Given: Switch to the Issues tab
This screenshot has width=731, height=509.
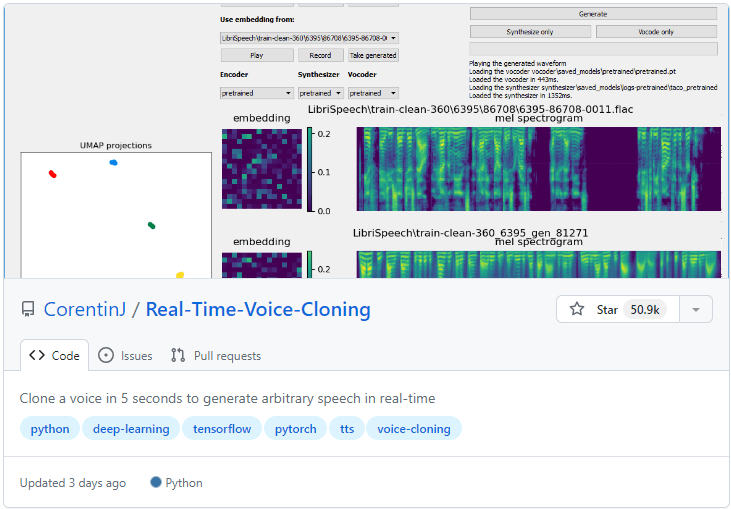Looking at the screenshot, I should click(125, 356).
